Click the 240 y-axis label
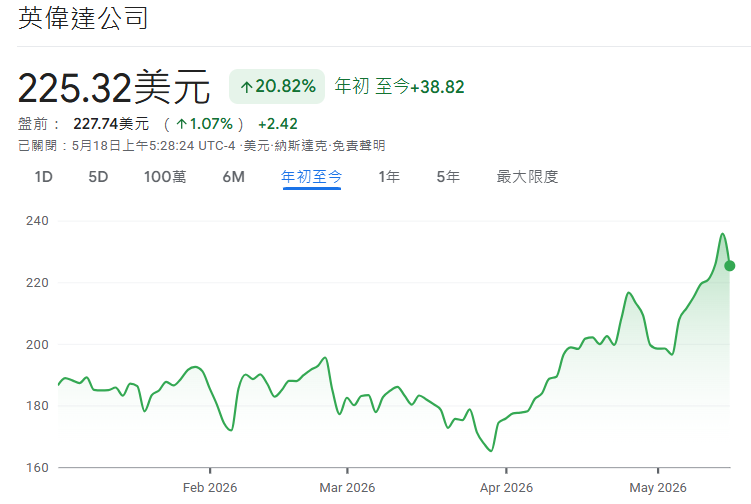Viewport: 751px width, 504px height. 37,221
